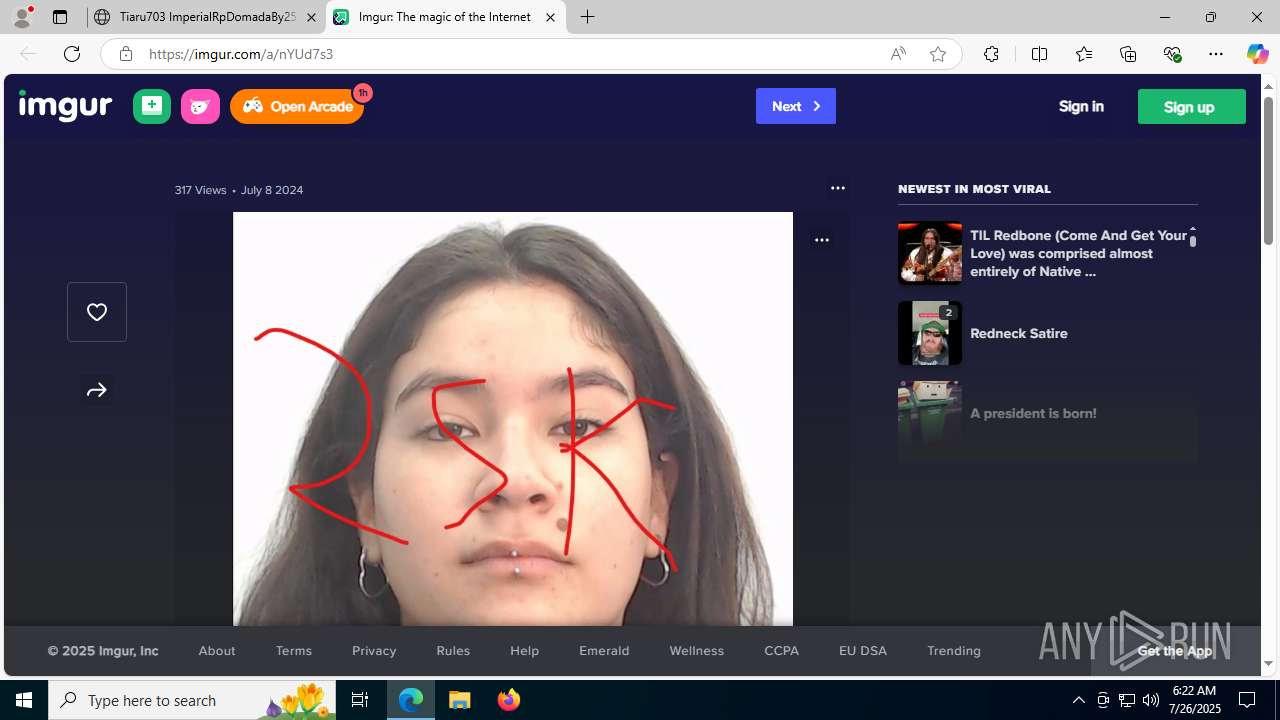Viewport: 1280px width, 720px height.
Task: Close the Tiaru703 tab
Action: [311, 17]
